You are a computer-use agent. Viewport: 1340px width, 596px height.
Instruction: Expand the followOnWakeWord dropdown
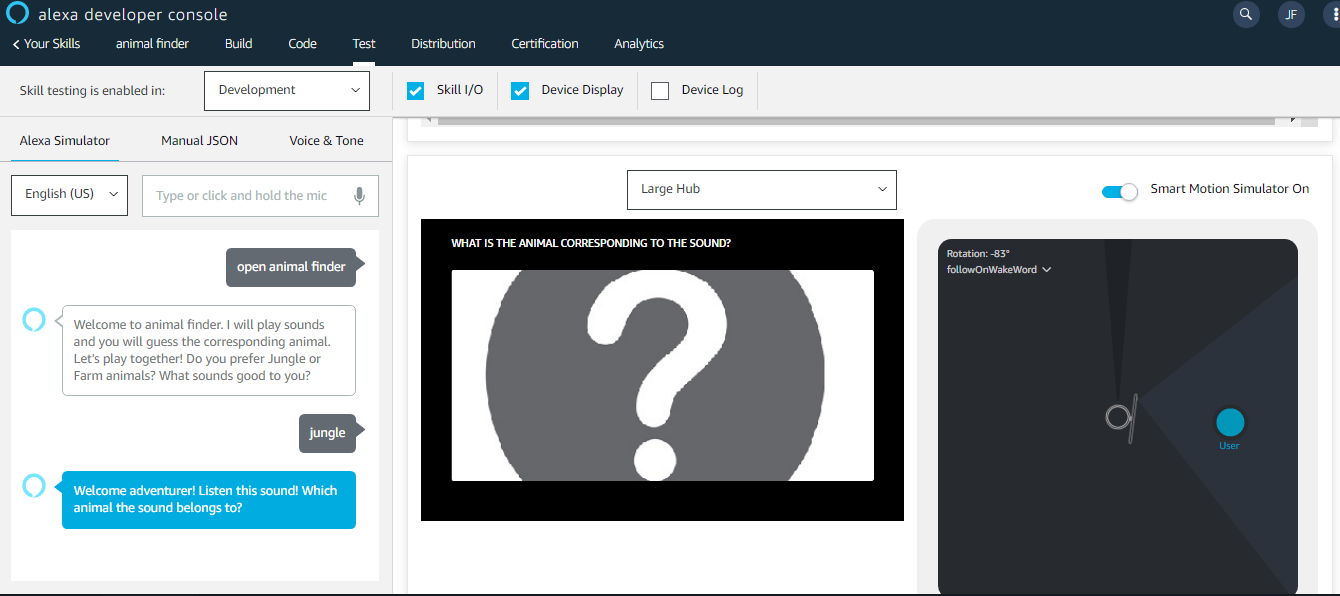click(999, 270)
